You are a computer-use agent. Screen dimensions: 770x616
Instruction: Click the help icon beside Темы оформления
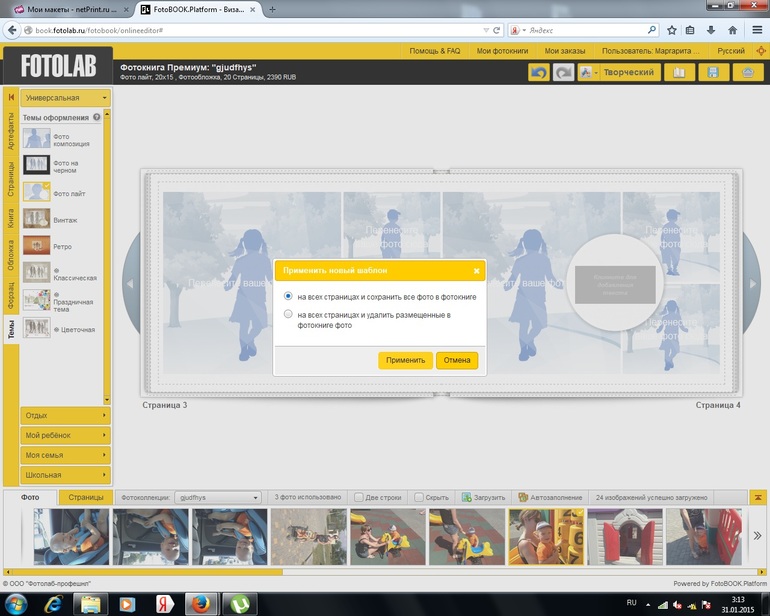97,117
